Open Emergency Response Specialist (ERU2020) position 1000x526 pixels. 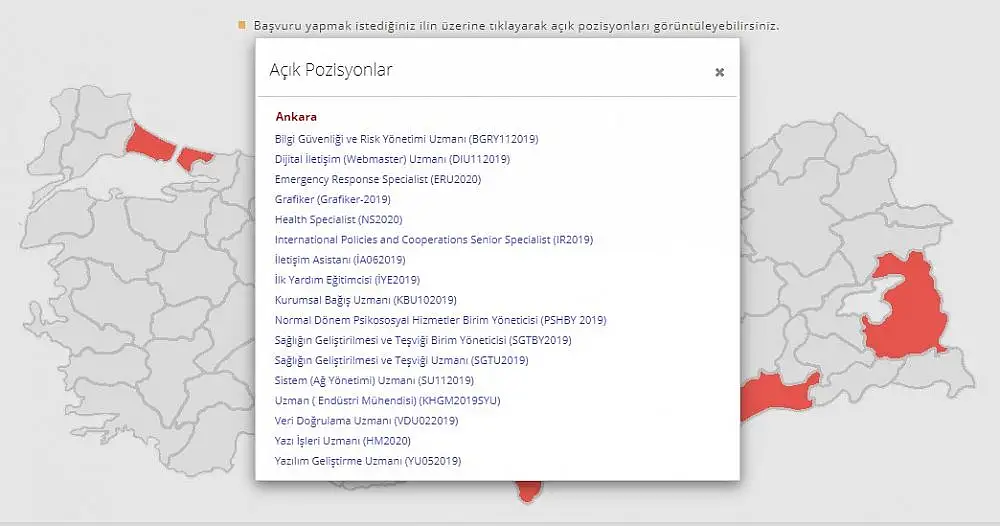click(378, 179)
